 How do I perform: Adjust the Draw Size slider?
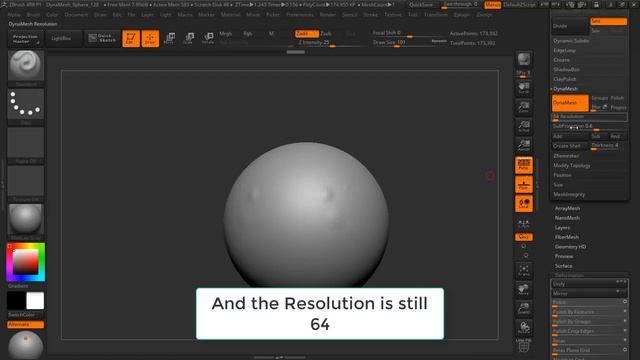(409, 42)
